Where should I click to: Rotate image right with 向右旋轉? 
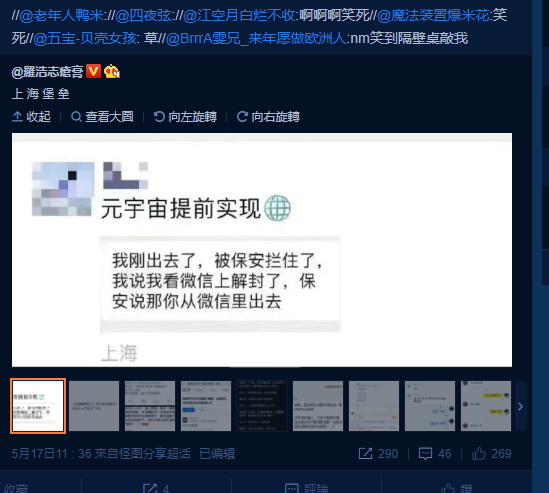tap(268, 117)
